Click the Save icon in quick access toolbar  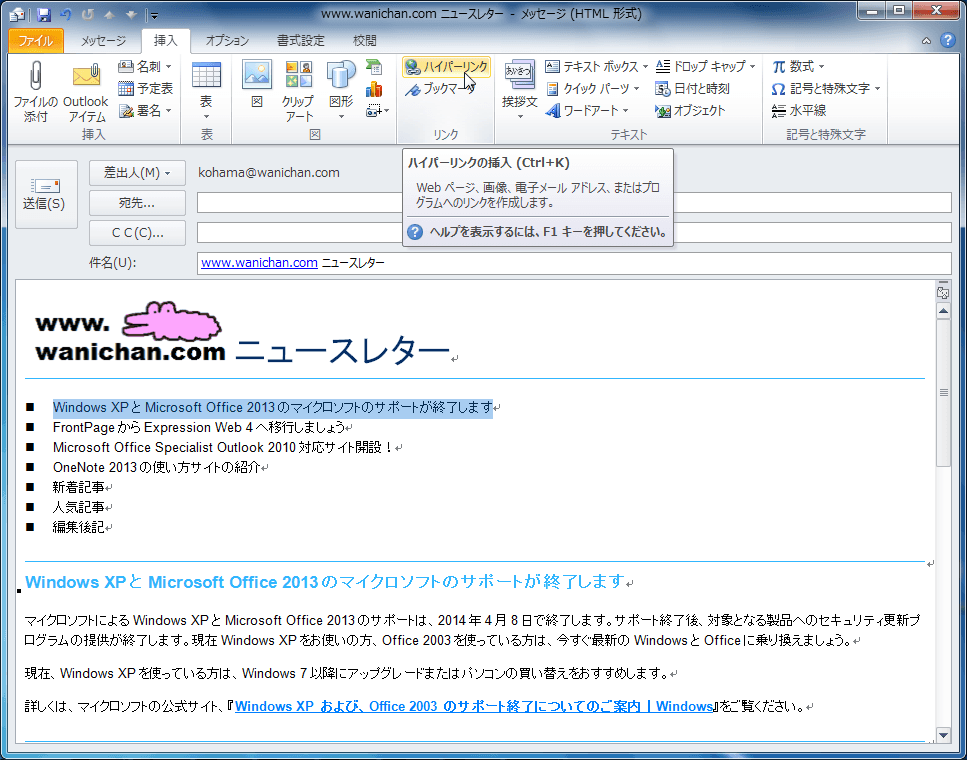pos(43,14)
